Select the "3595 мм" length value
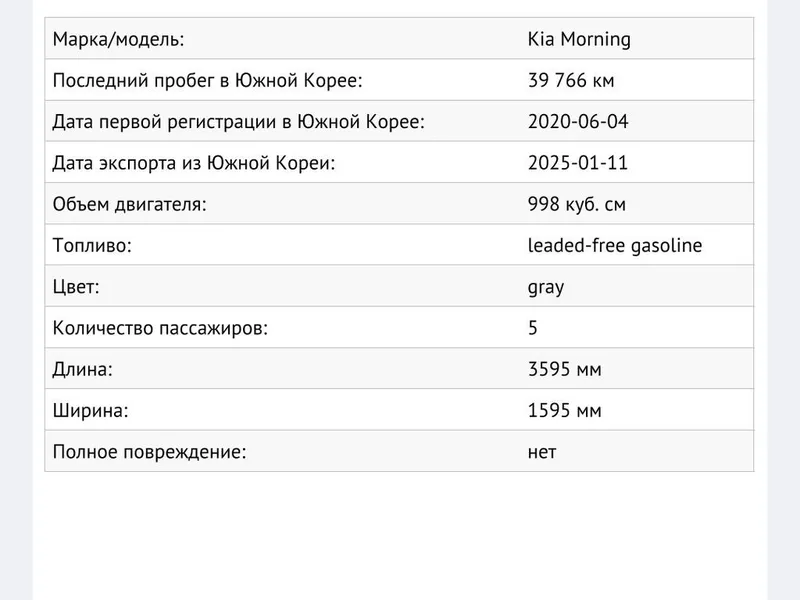The width and height of the screenshot is (800, 600). coord(565,369)
